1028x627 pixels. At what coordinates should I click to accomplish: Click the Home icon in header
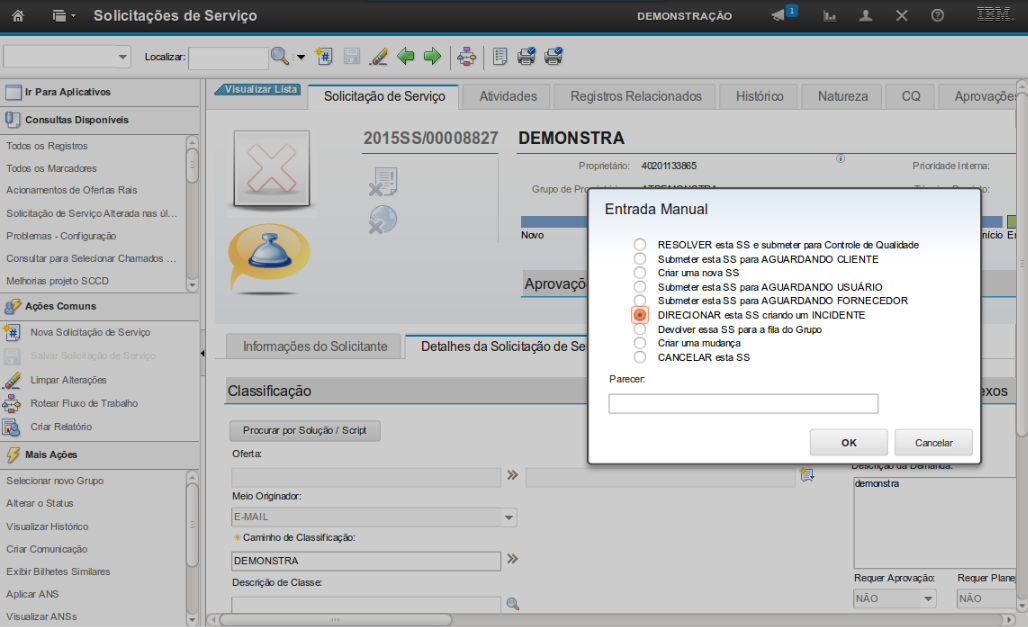pyautogui.click(x=17, y=16)
